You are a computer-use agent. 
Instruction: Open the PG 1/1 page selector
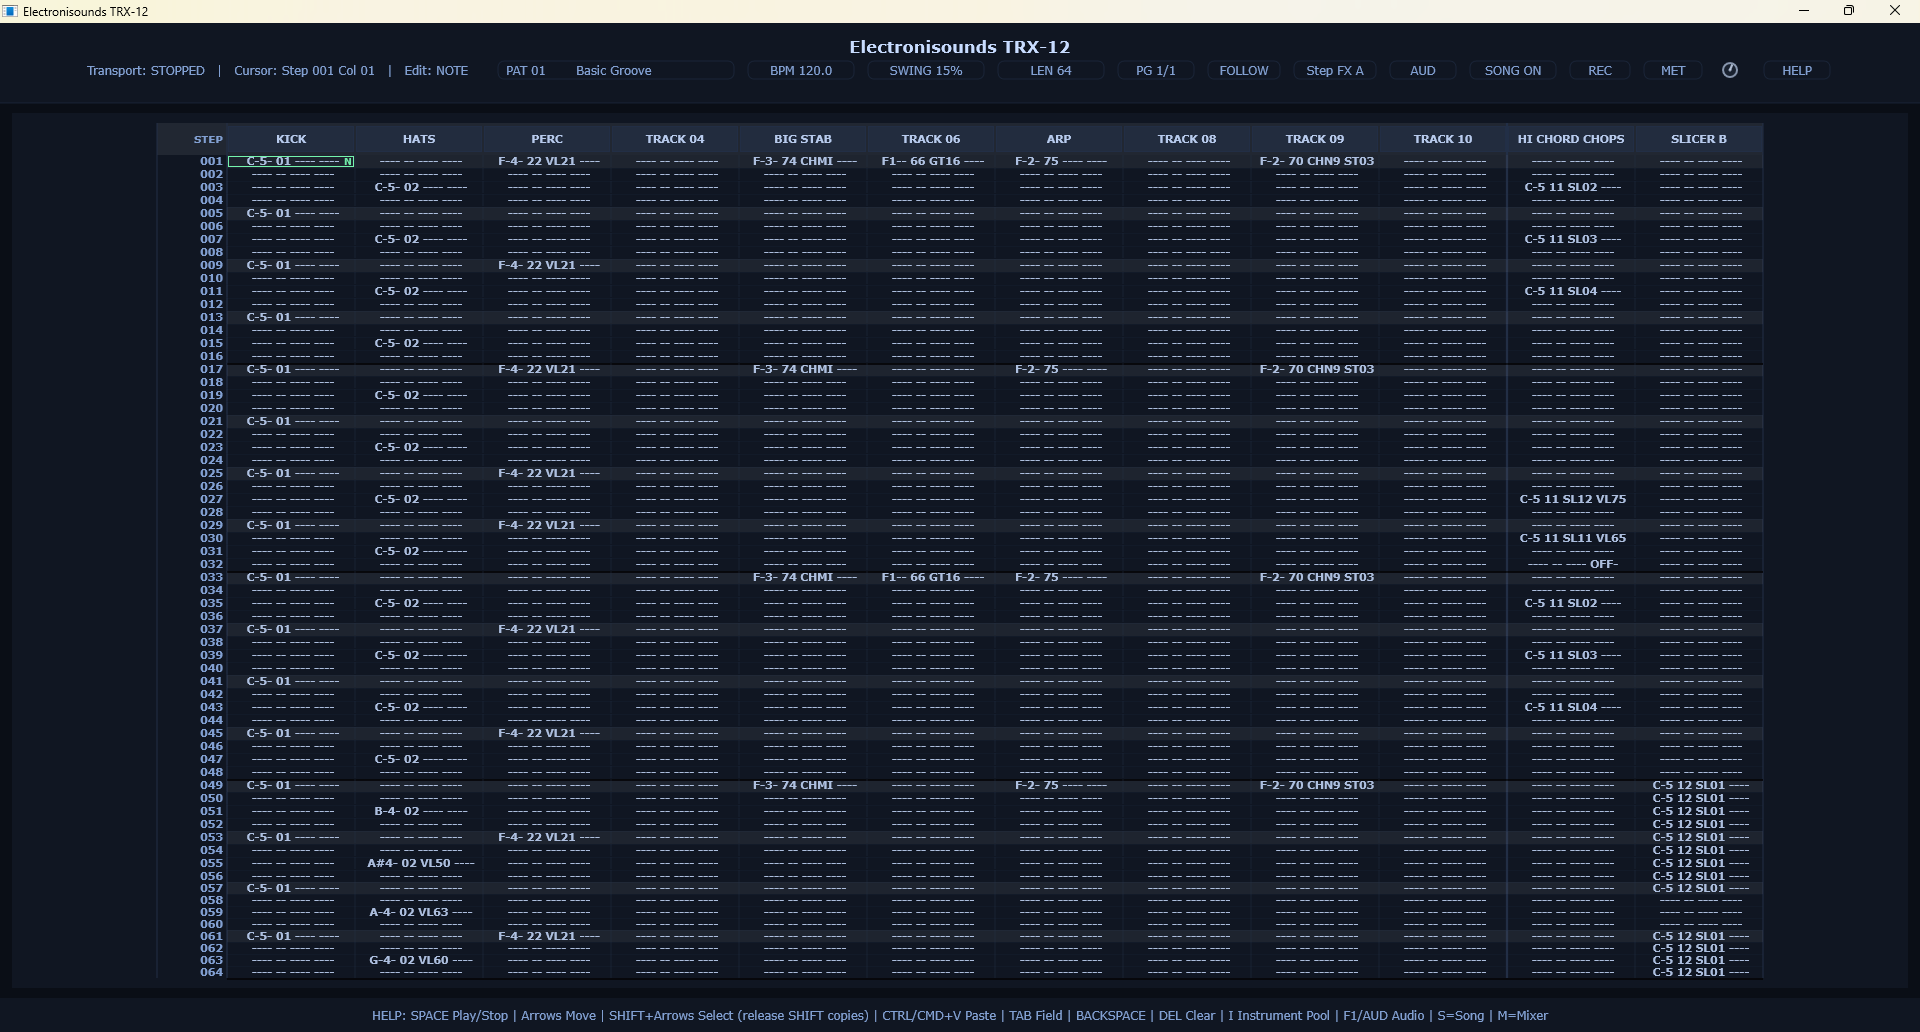click(1155, 70)
